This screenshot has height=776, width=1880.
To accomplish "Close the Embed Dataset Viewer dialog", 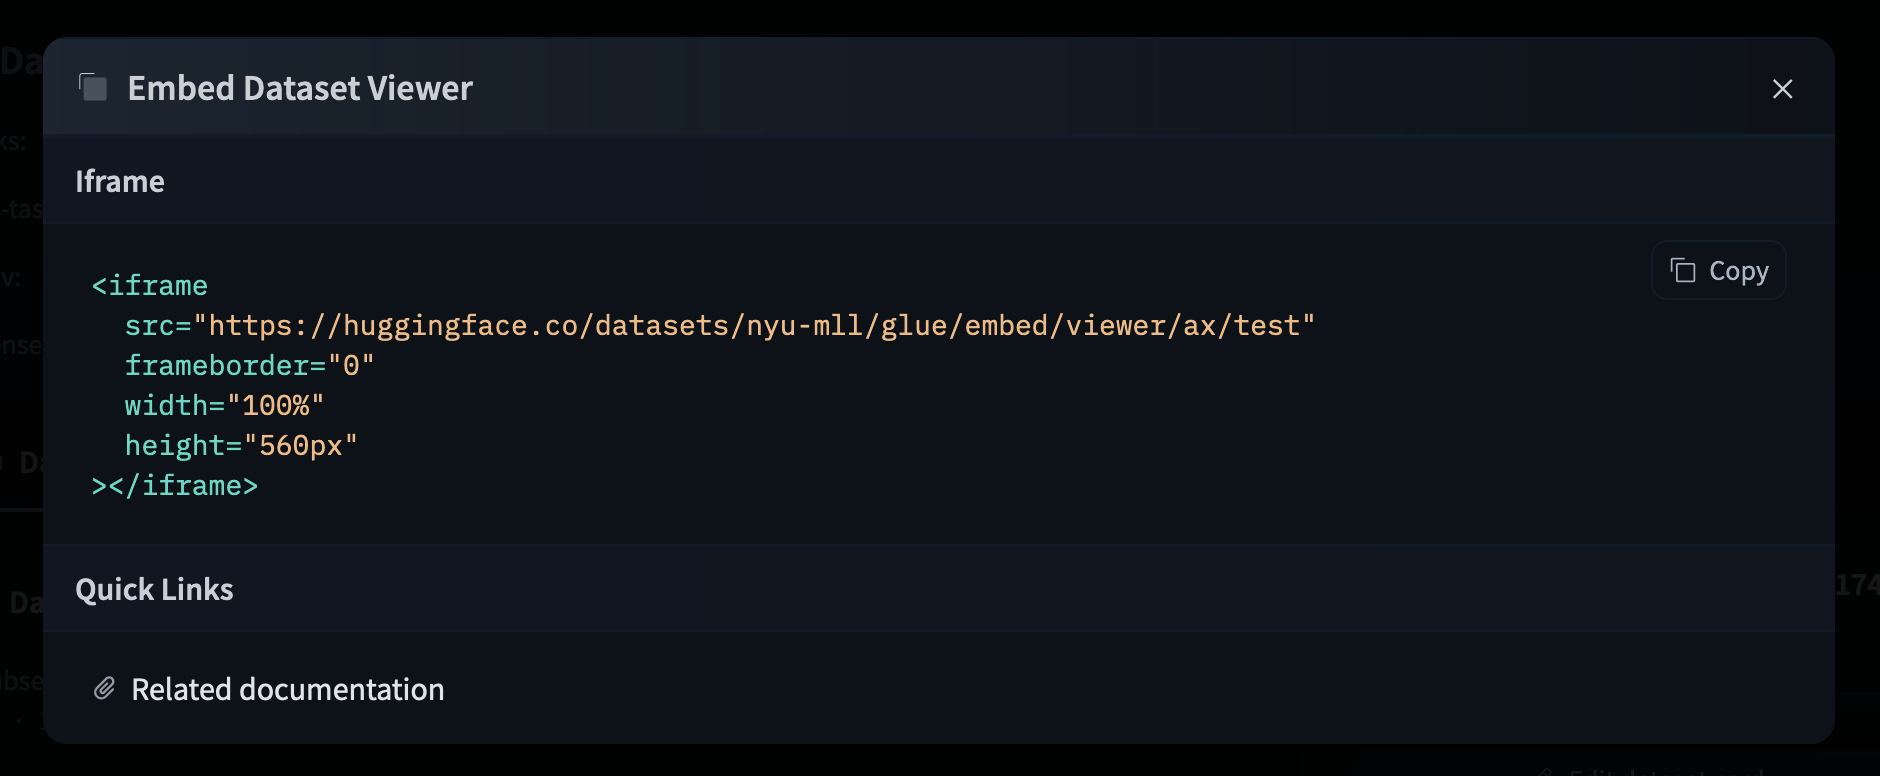I will tap(1782, 89).
